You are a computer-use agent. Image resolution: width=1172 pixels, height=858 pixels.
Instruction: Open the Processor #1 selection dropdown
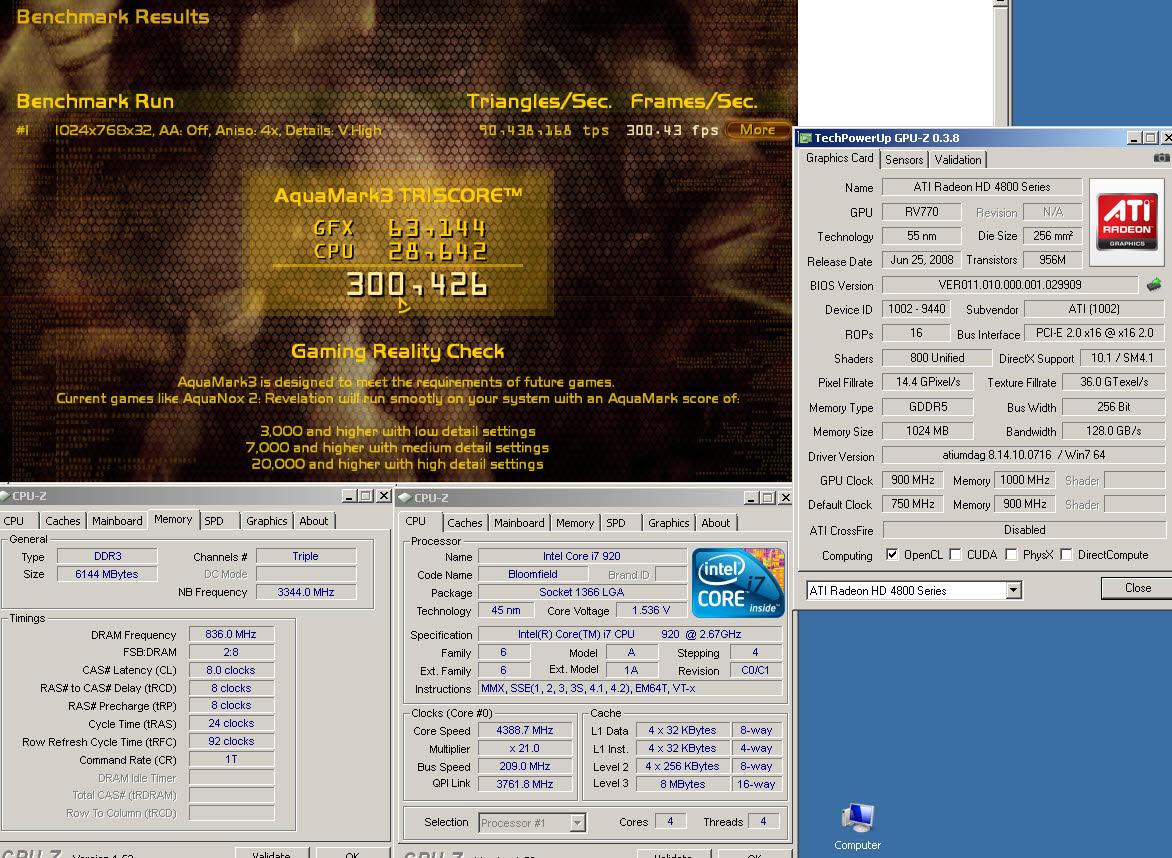point(577,823)
